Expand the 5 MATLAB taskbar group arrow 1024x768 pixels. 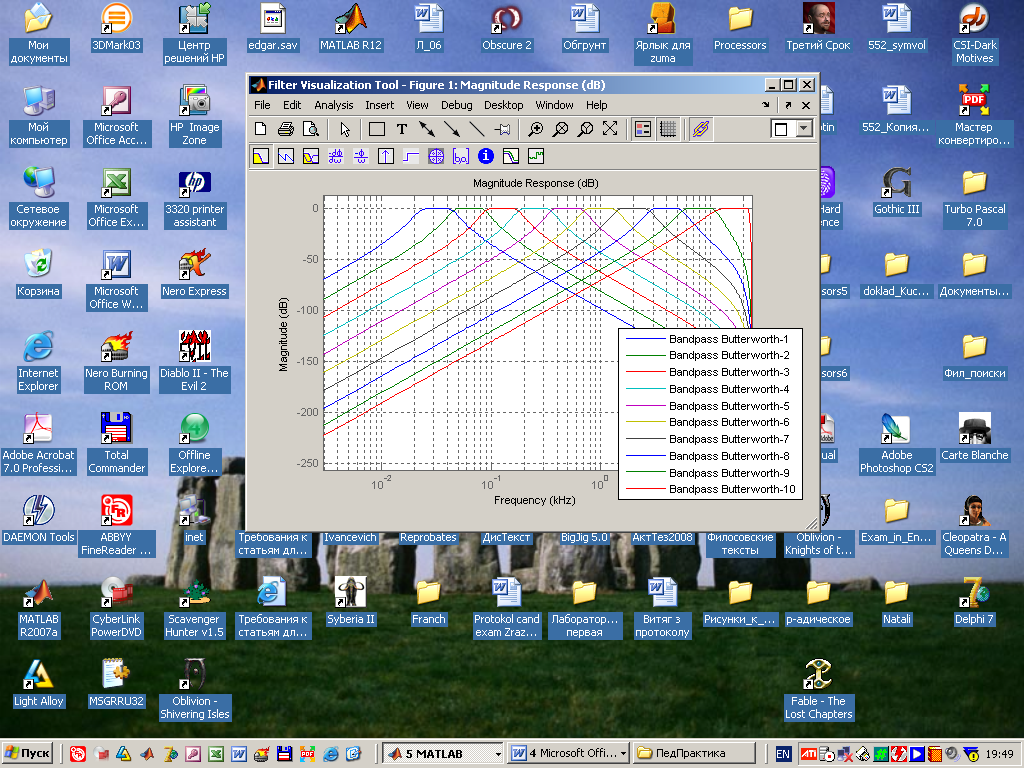pos(498,754)
